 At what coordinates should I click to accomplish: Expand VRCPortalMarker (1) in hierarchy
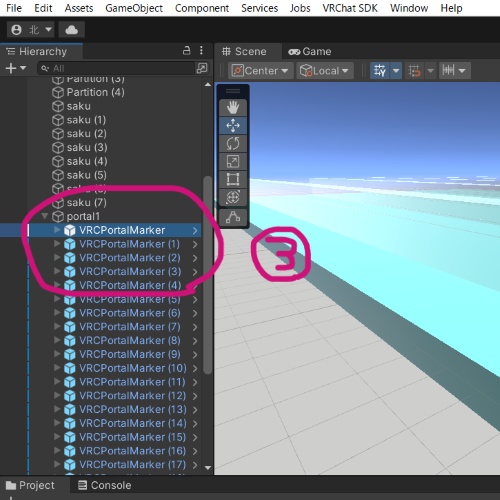[57, 244]
